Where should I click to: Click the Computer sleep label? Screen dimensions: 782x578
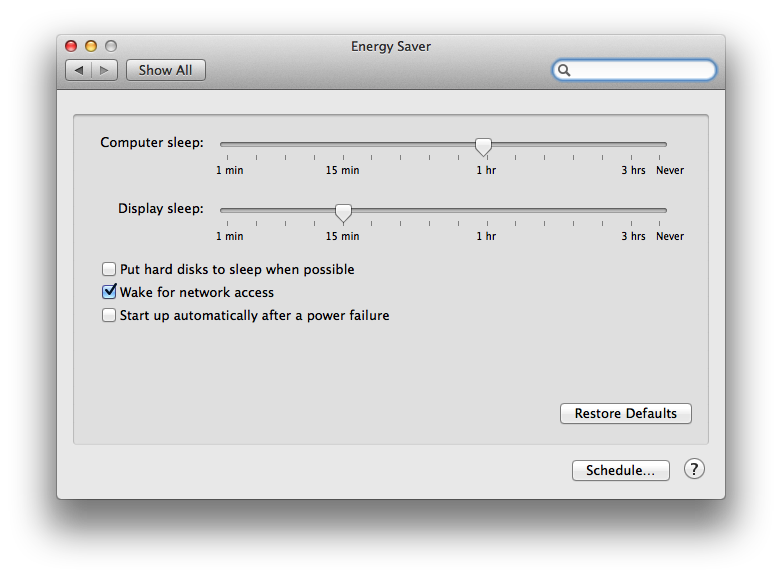[x=152, y=143]
